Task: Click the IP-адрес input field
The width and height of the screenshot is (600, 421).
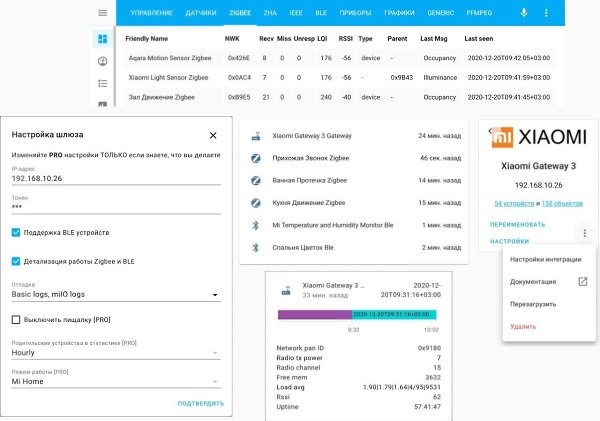Action: [116, 178]
